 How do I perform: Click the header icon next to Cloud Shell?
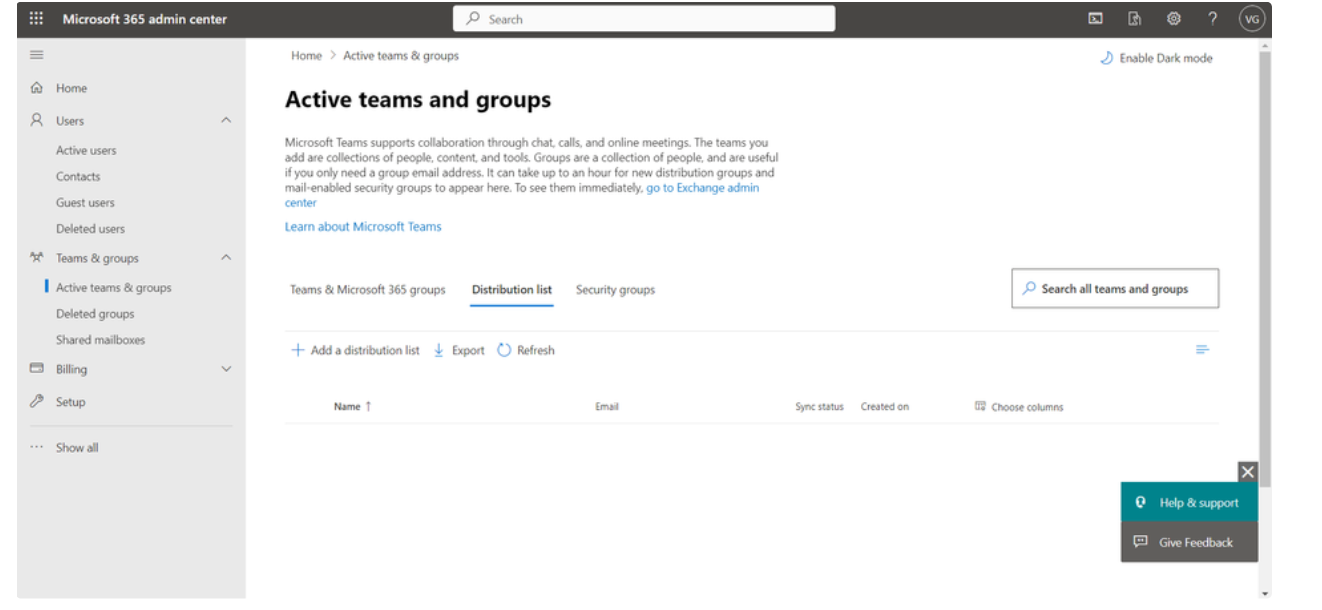point(1135,18)
